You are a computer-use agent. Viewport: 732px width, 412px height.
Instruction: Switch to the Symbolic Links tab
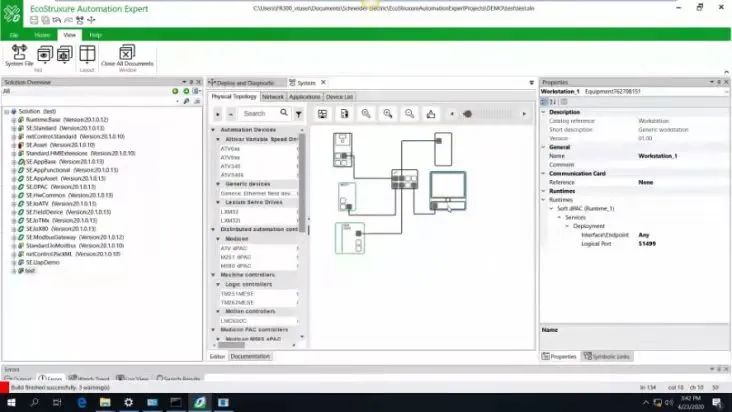[606, 356]
